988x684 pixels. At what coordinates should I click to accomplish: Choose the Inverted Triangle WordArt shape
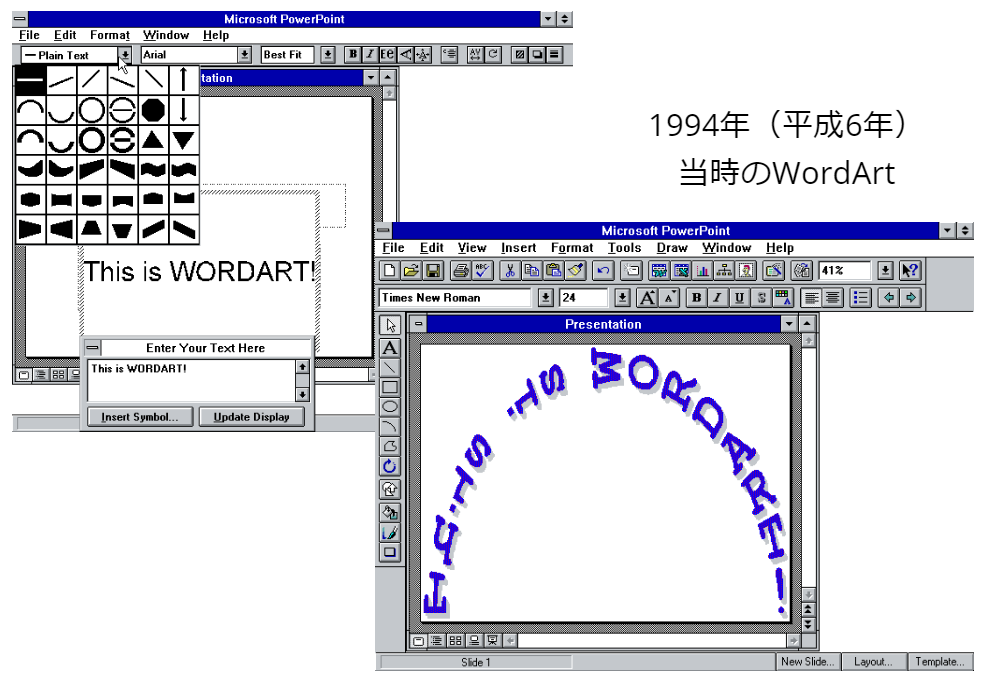coord(183,140)
